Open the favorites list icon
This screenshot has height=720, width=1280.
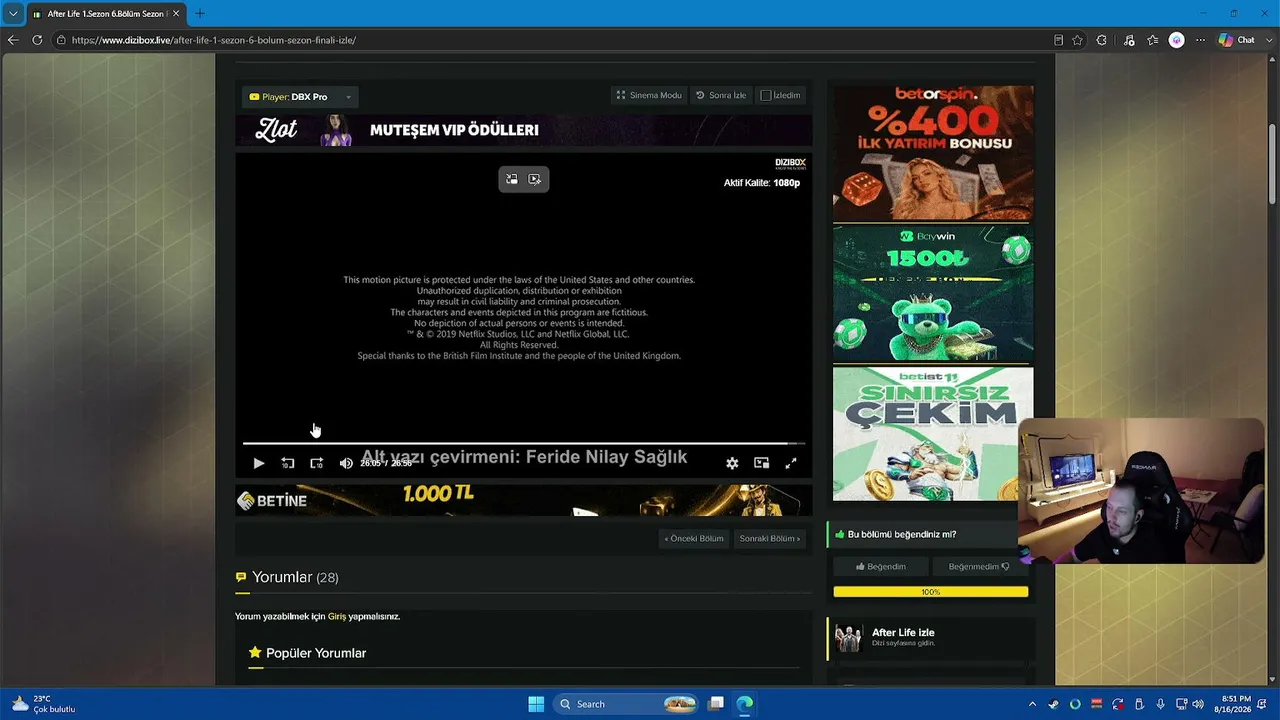click(x=1153, y=40)
